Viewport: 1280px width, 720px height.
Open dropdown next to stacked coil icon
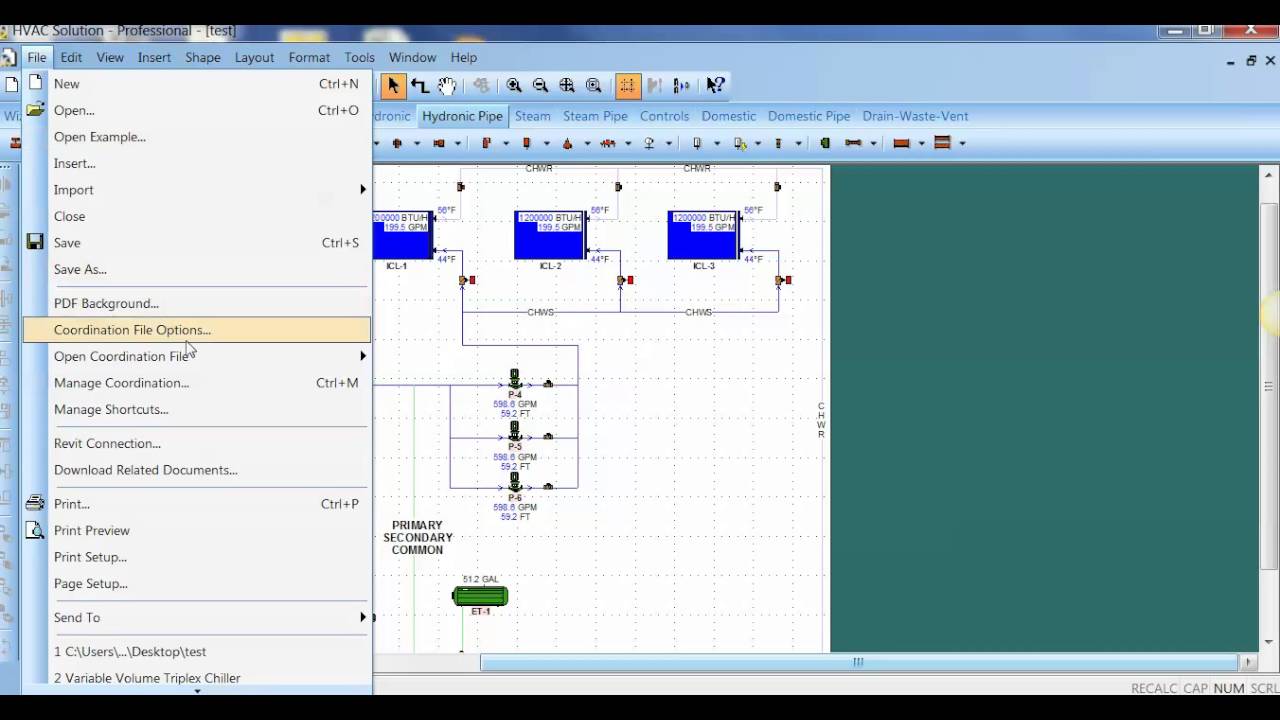(963, 143)
